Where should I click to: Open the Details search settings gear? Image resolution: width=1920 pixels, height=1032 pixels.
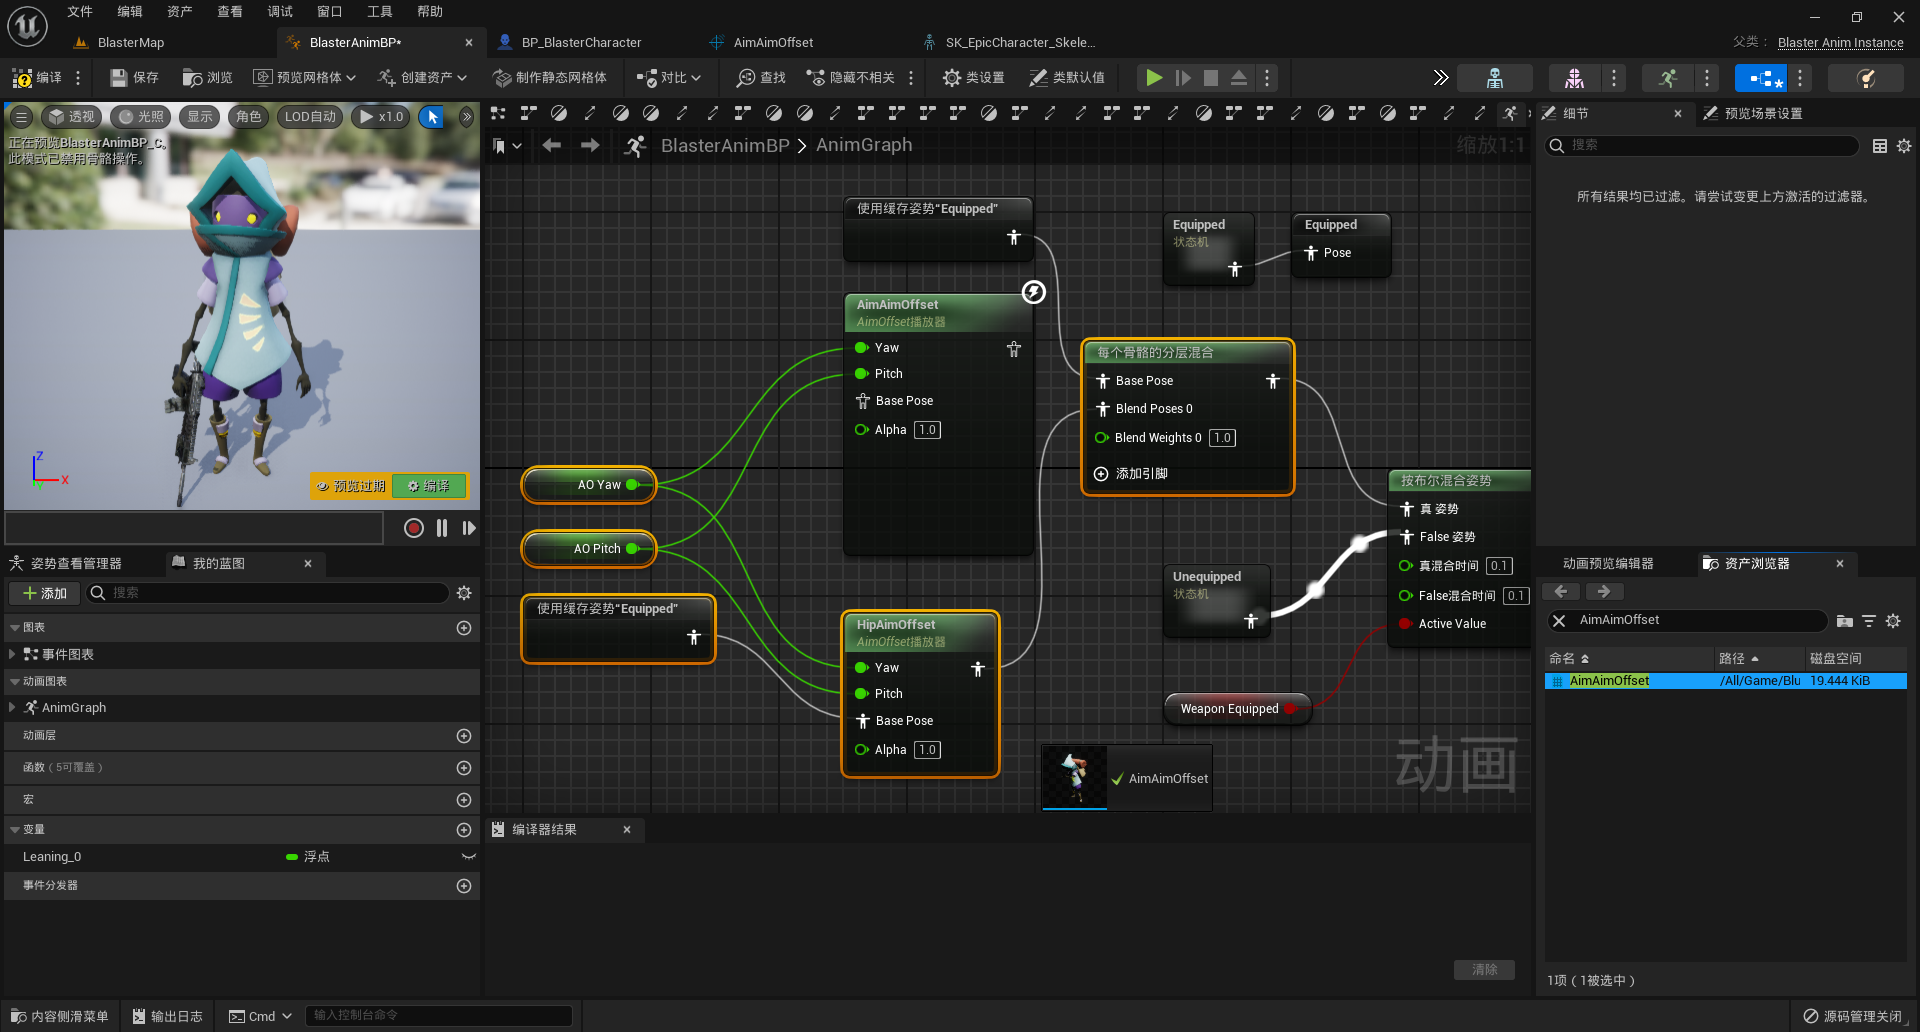point(1904,146)
